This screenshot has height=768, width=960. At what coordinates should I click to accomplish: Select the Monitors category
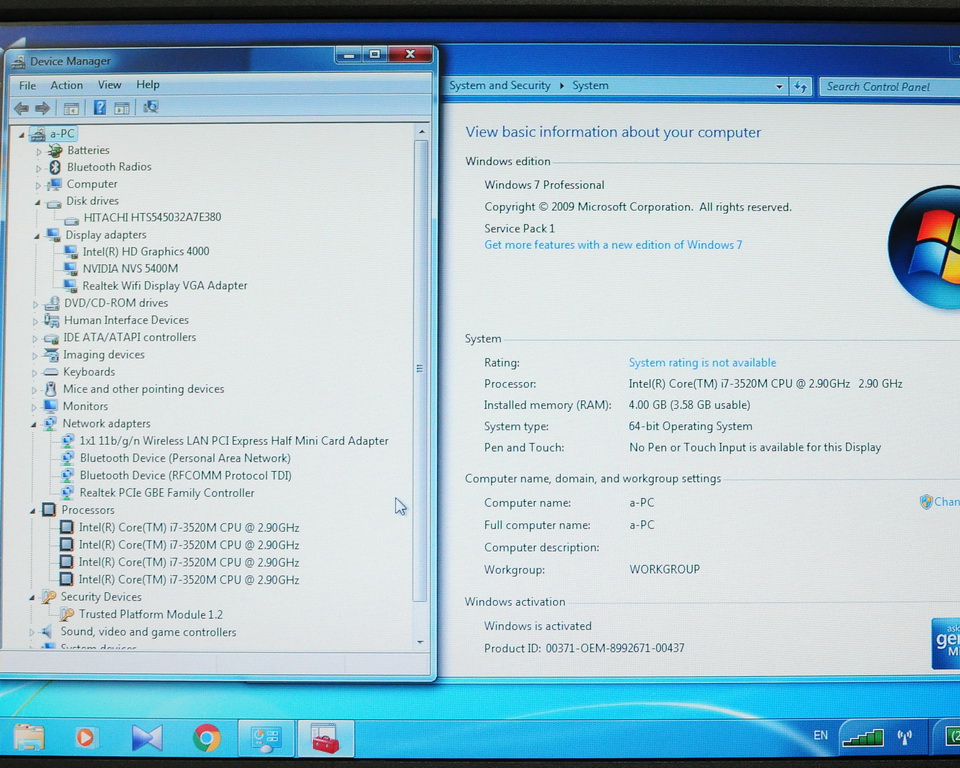pyautogui.click(x=85, y=406)
